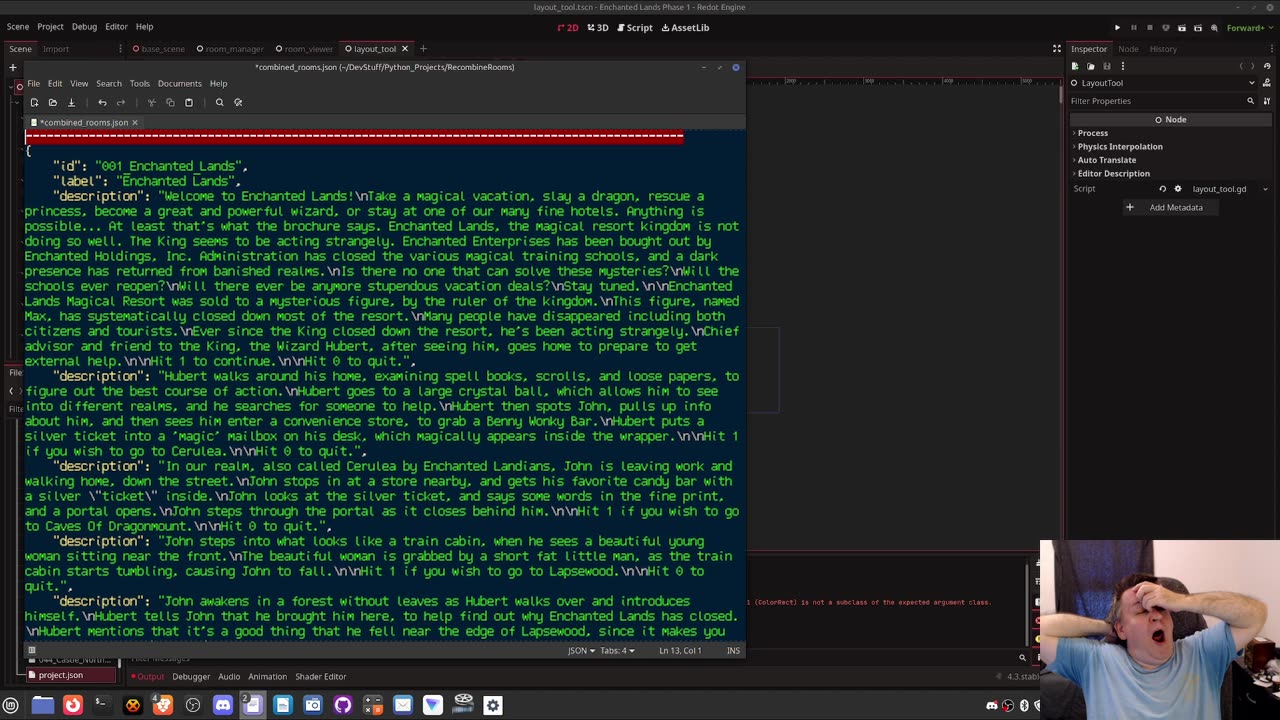Open documentation for LayoutTool node icon
The height and width of the screenshot is (720, 1280).
1268,83
